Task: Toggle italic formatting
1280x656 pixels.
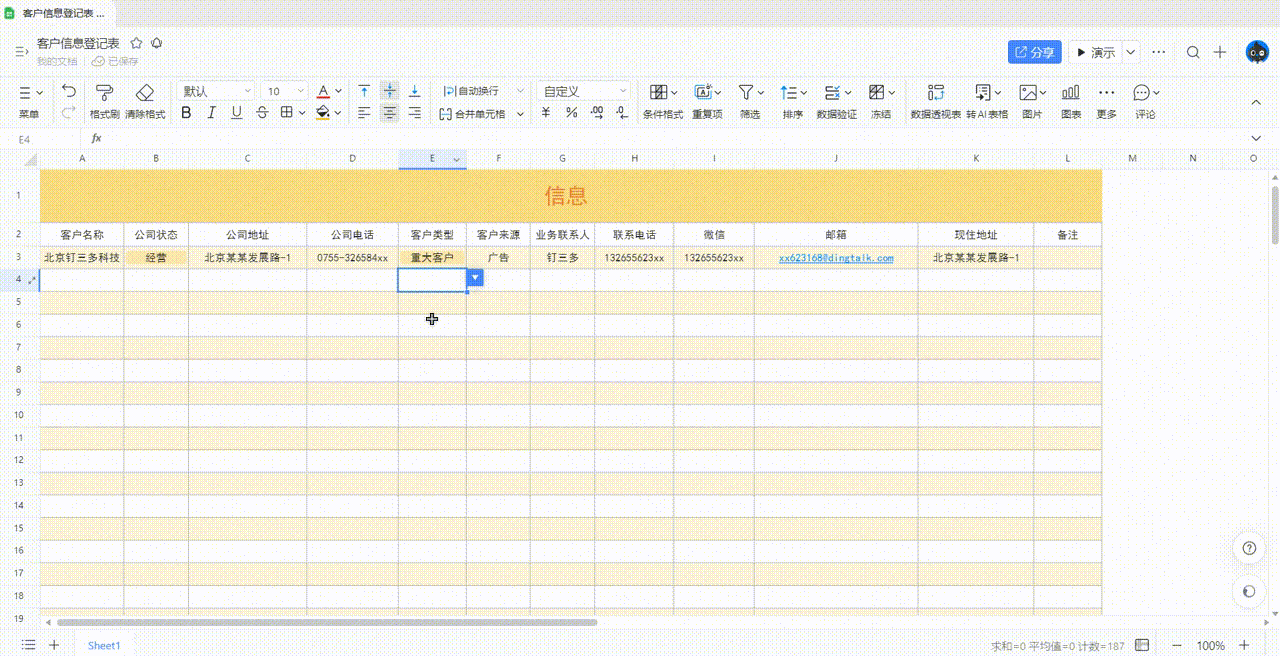Action: pos(211,113)
